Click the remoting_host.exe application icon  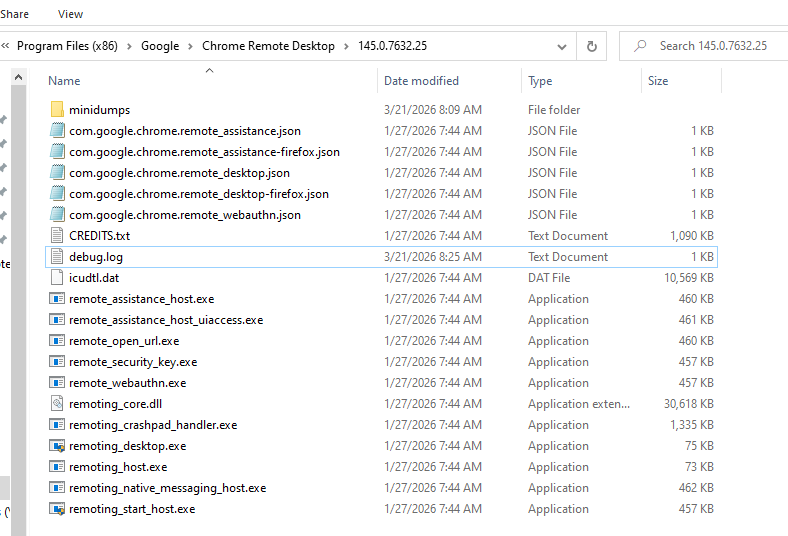coord(57,467)
